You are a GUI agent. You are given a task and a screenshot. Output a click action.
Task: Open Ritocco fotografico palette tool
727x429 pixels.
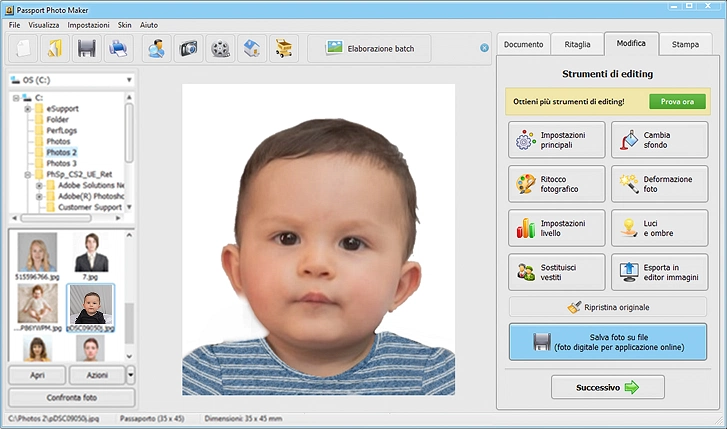(556, 184)
